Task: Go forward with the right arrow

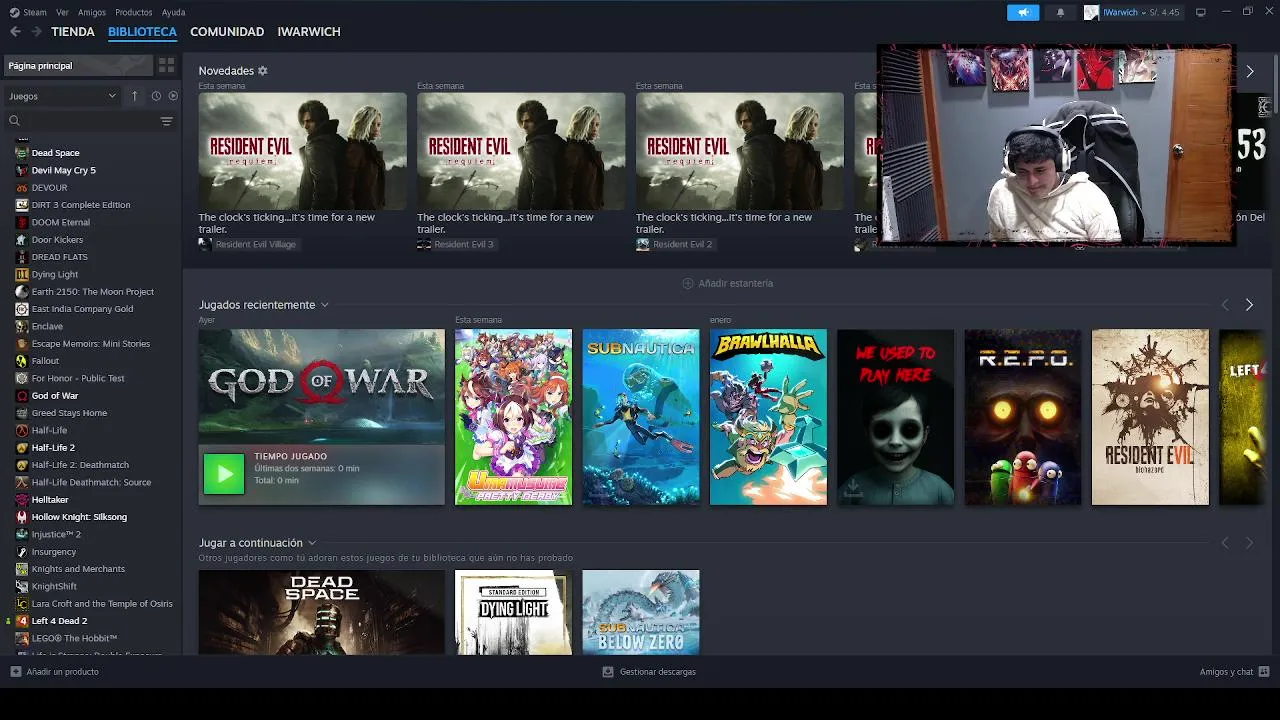Action: pos(36,32)
